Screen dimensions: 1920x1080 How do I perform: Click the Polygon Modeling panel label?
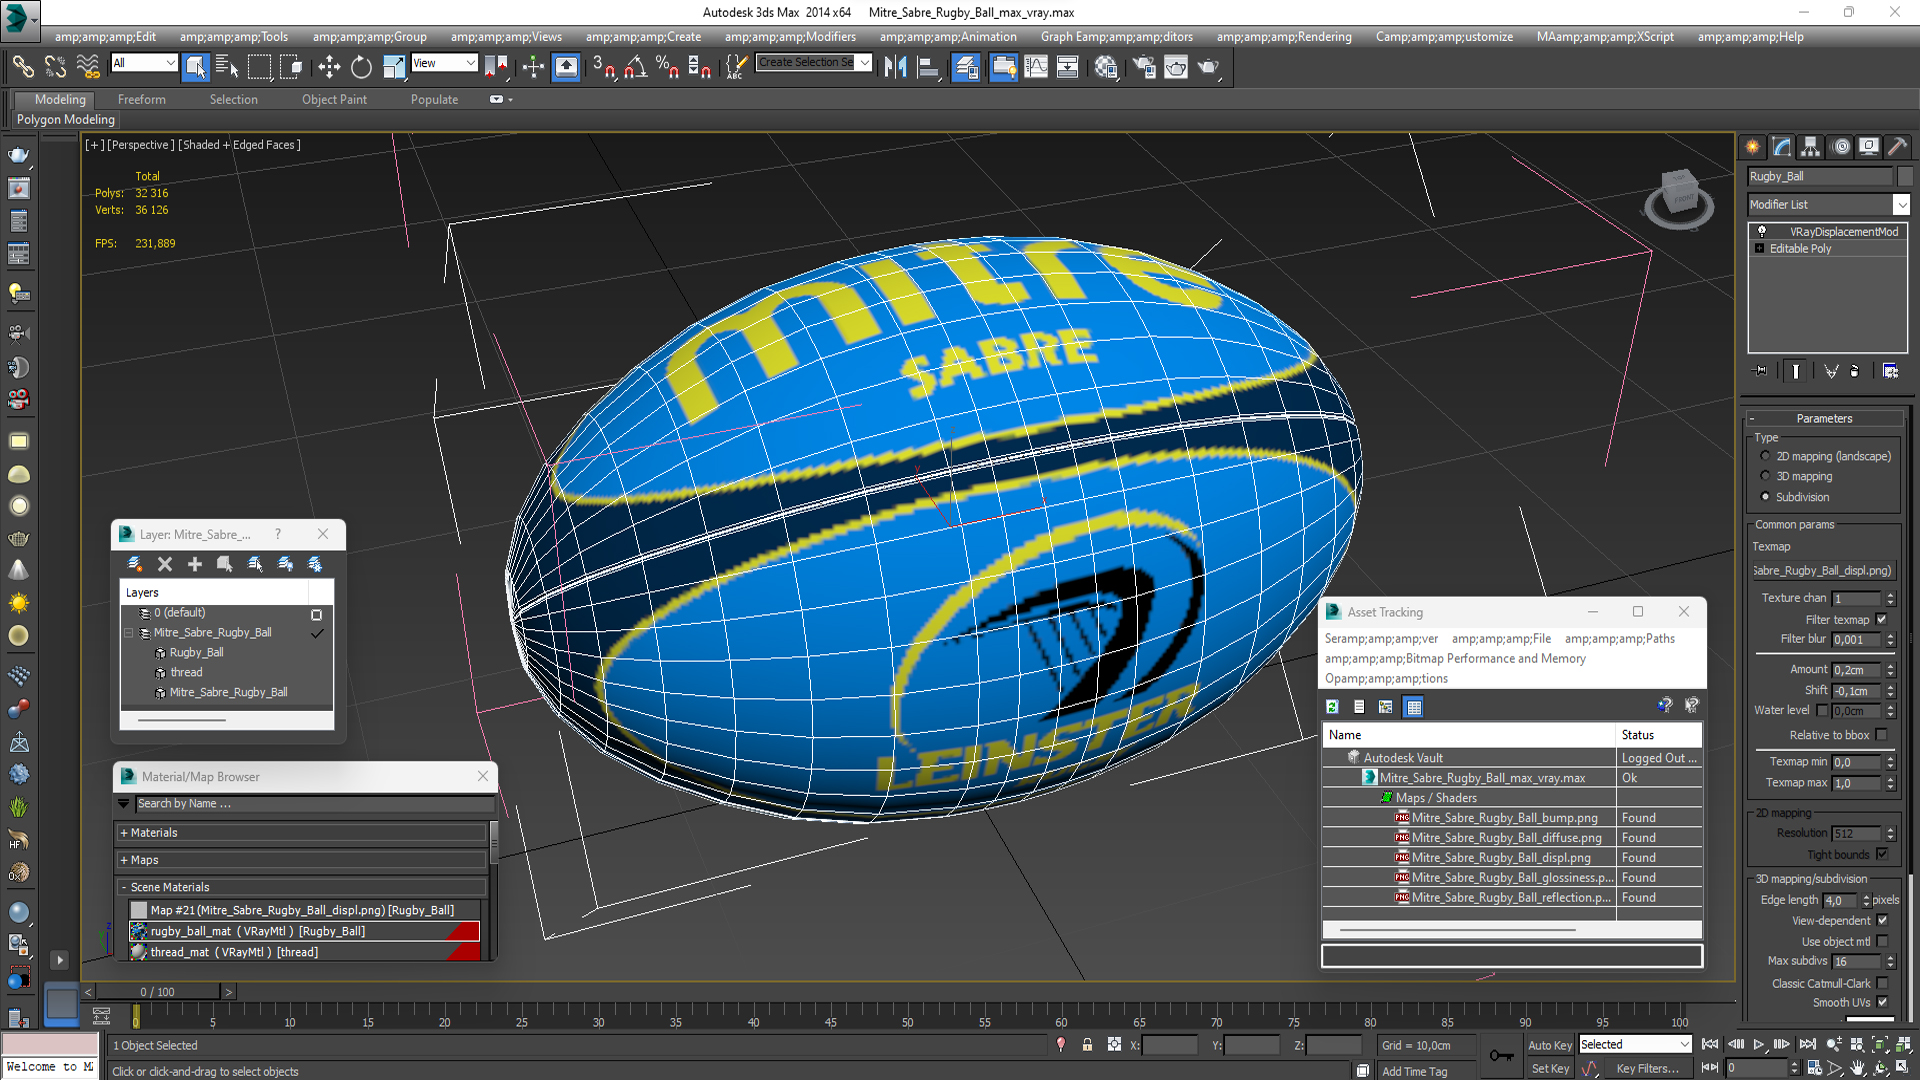(x=66, y=119)
